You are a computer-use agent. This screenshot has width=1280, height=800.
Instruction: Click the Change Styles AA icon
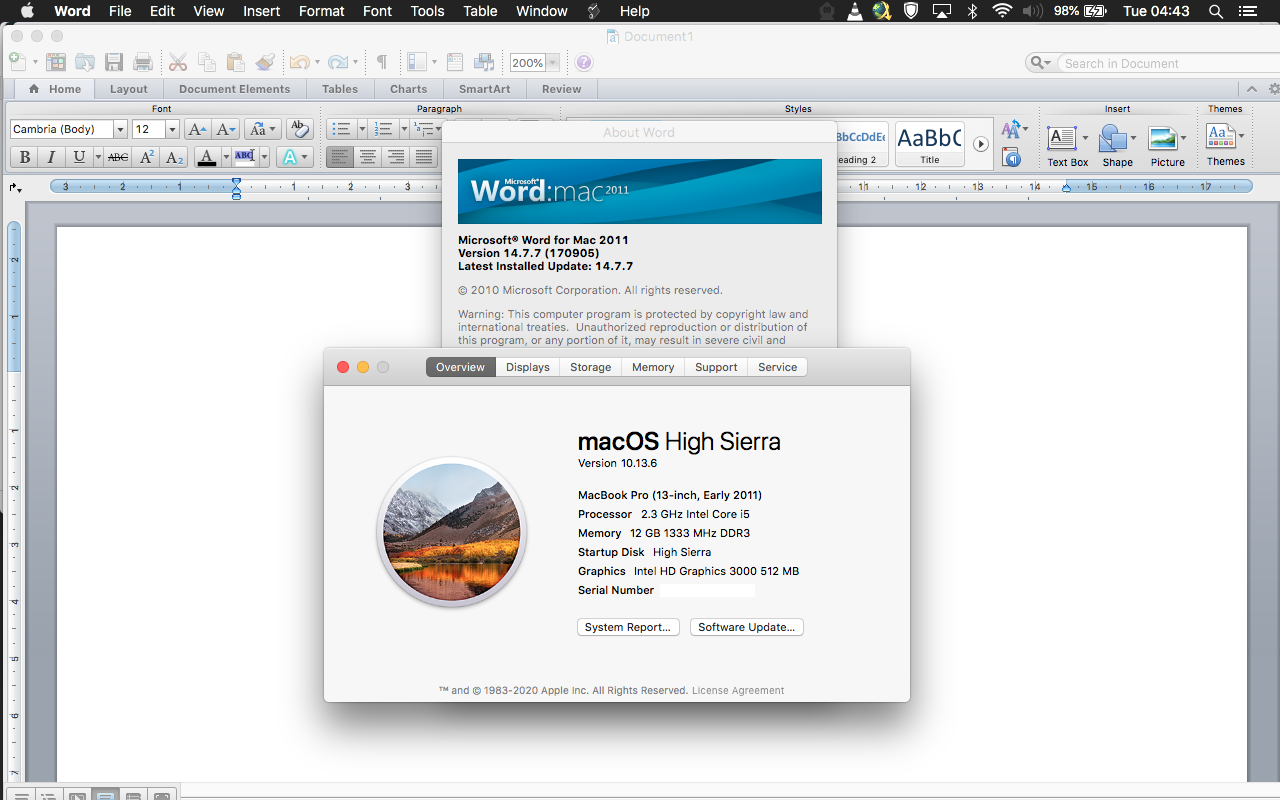[x=1012, y=129]
